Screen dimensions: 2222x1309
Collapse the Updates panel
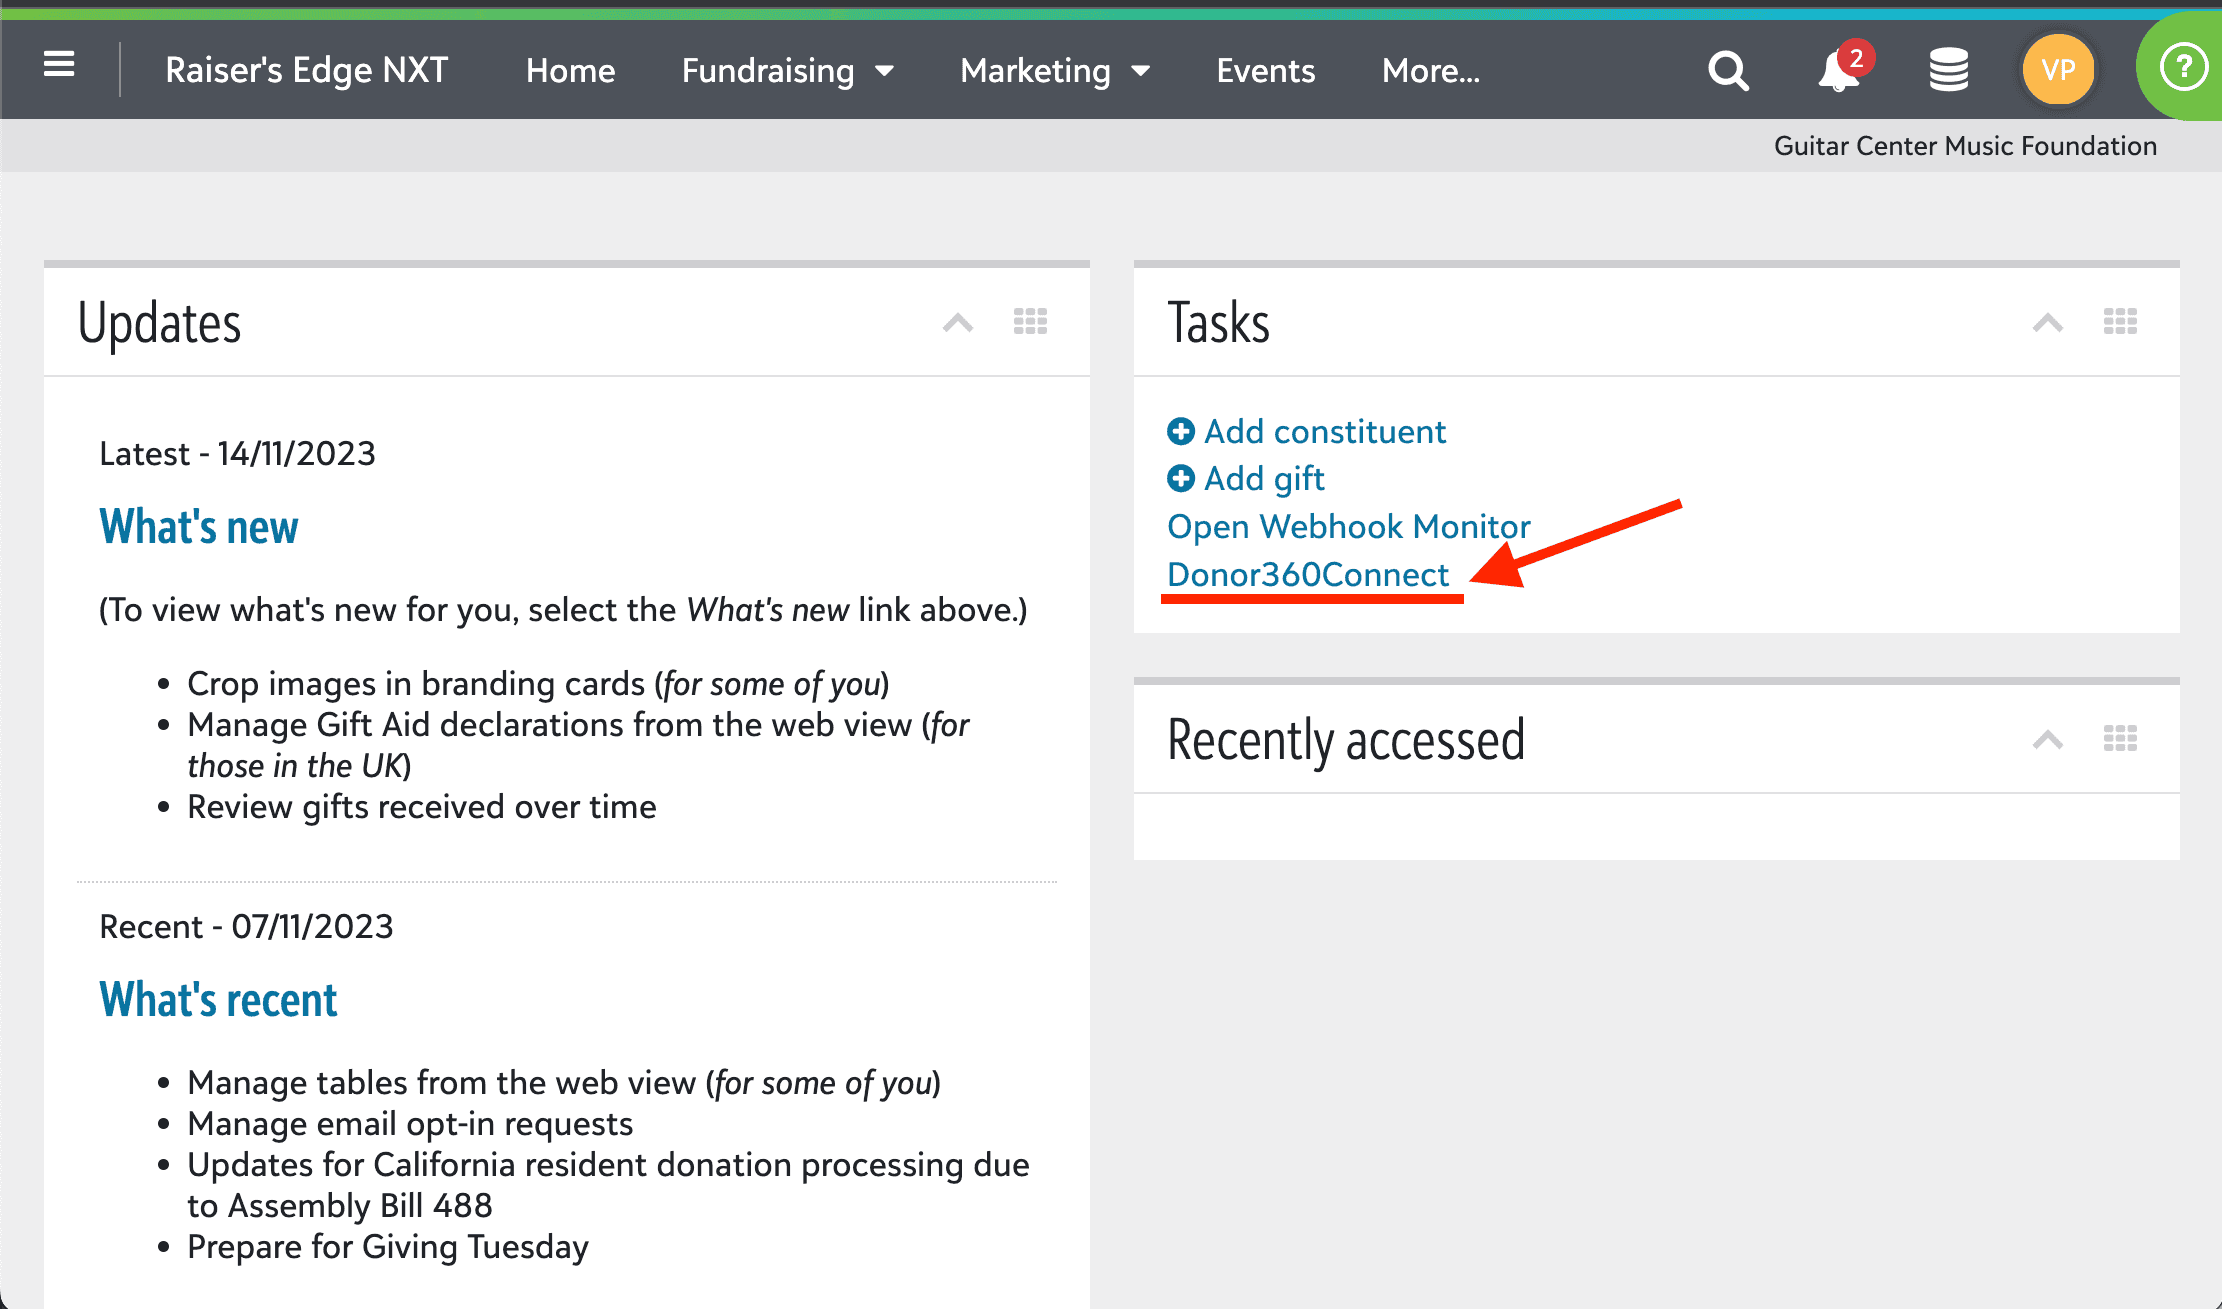point(957,322)
